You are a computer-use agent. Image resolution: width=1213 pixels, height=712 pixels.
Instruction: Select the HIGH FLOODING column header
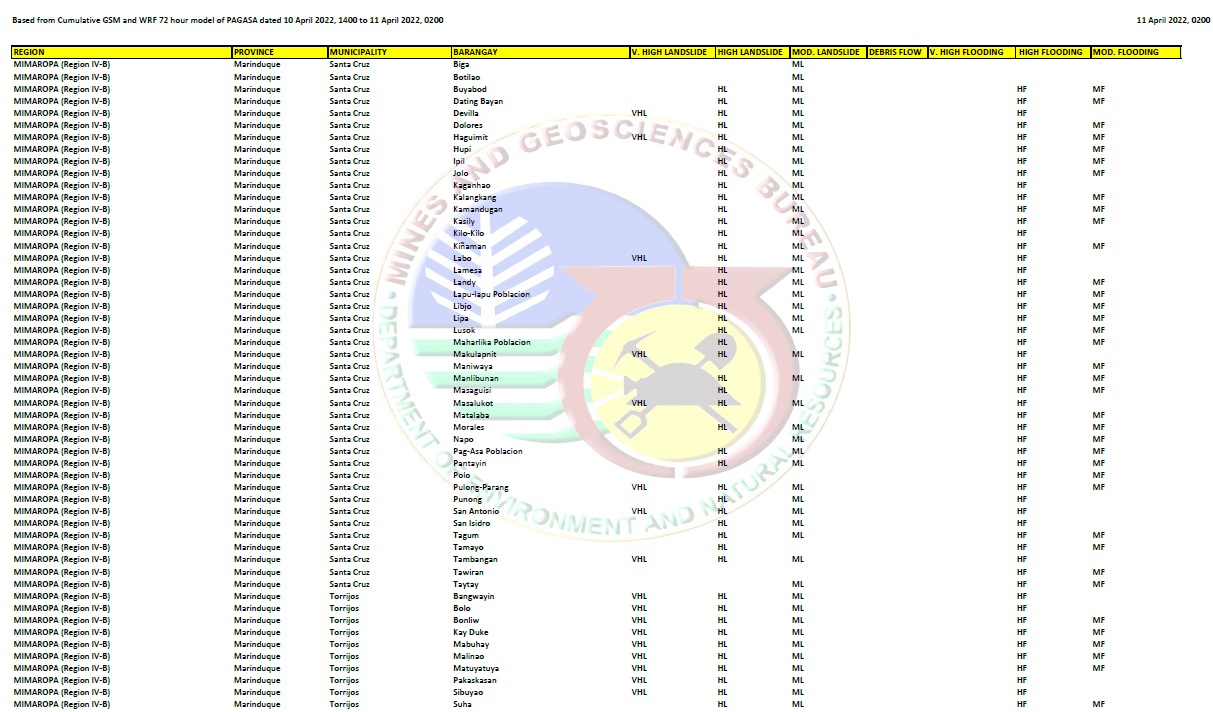tap(1052, 52)
